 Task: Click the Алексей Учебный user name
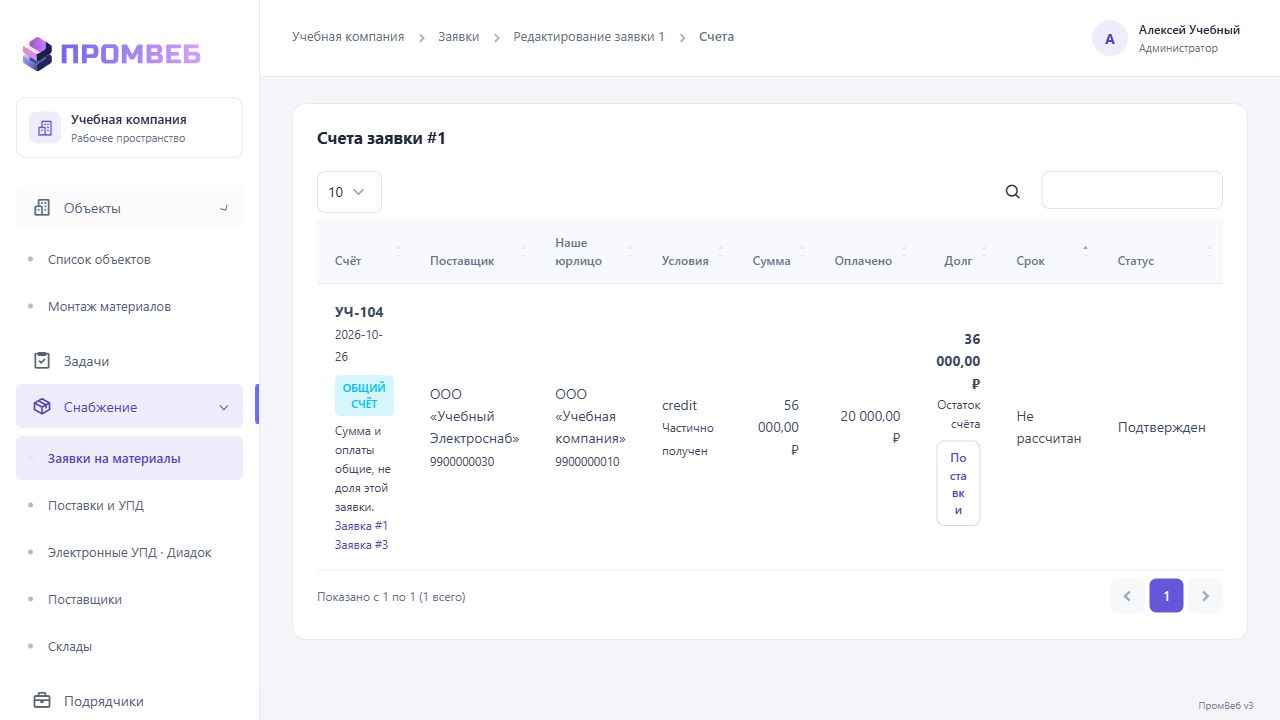click(x=1189, y=30)
